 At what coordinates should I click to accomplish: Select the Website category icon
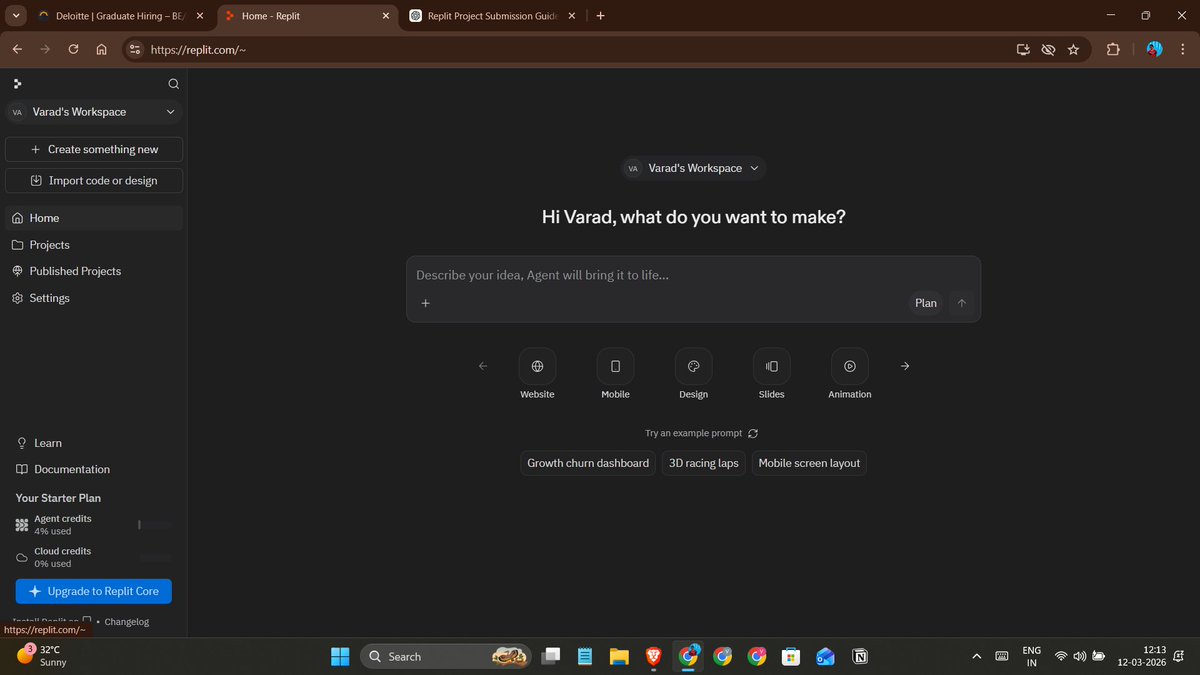tap(537, 366)
